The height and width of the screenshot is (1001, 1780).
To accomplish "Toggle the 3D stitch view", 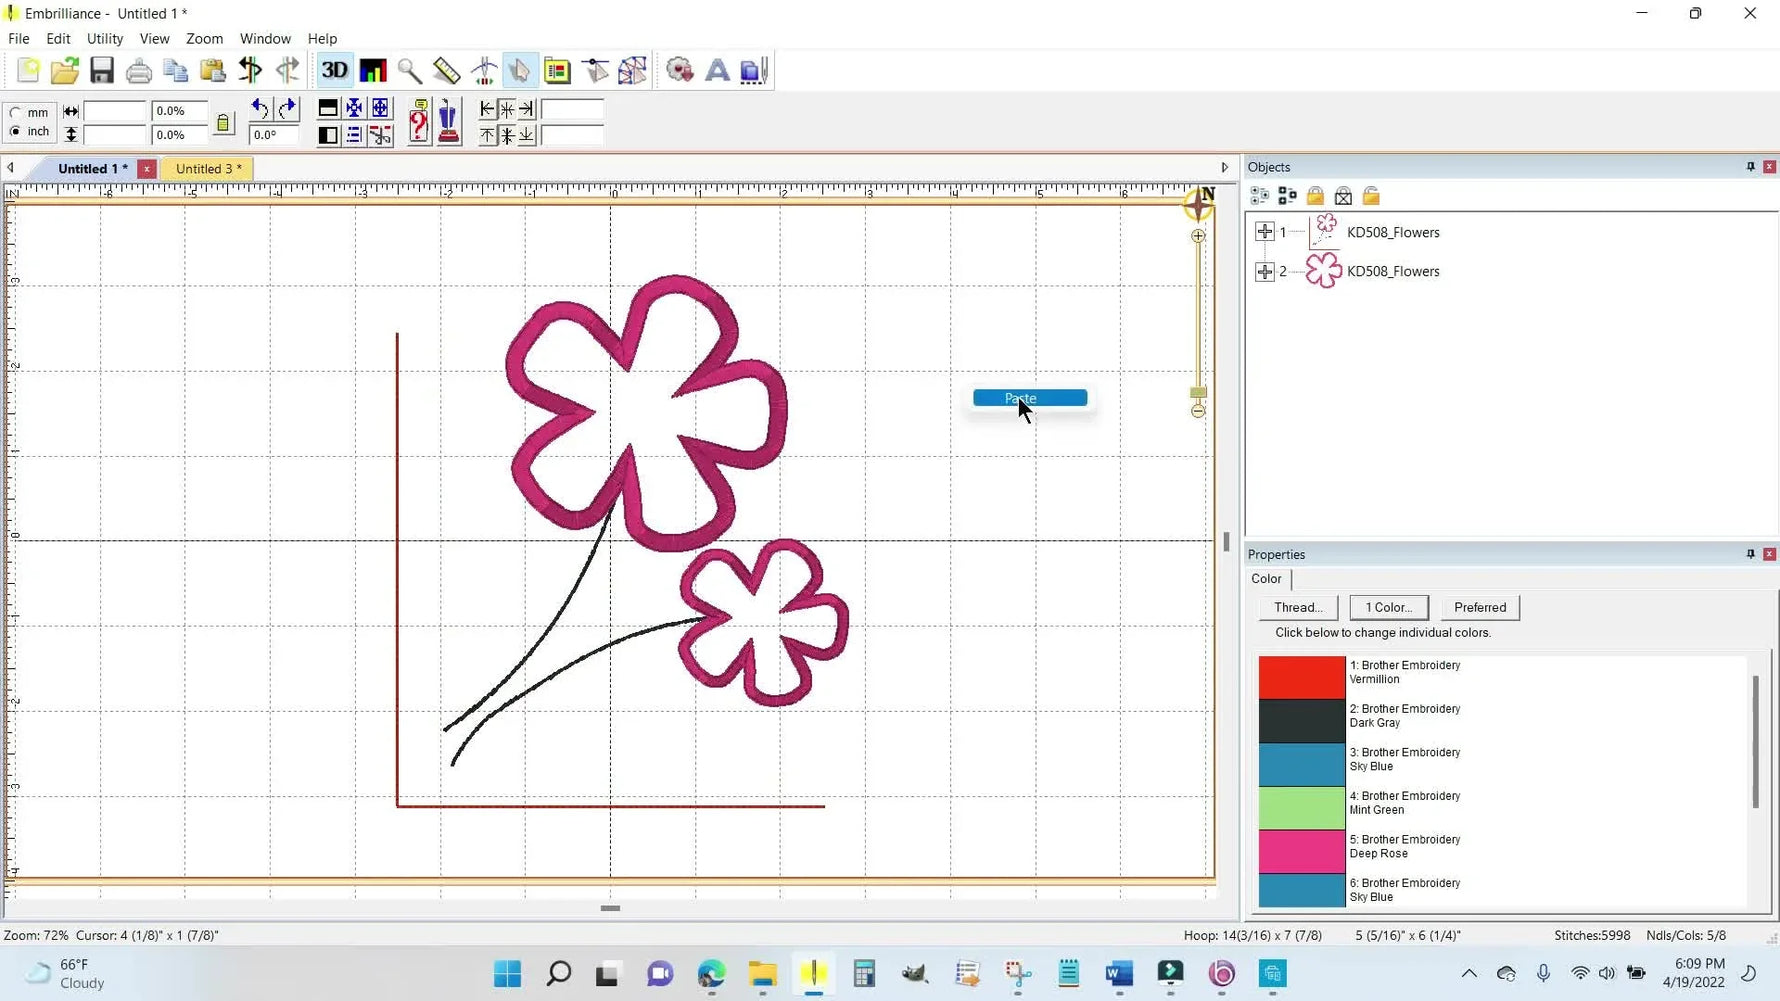I will [335, 70].
